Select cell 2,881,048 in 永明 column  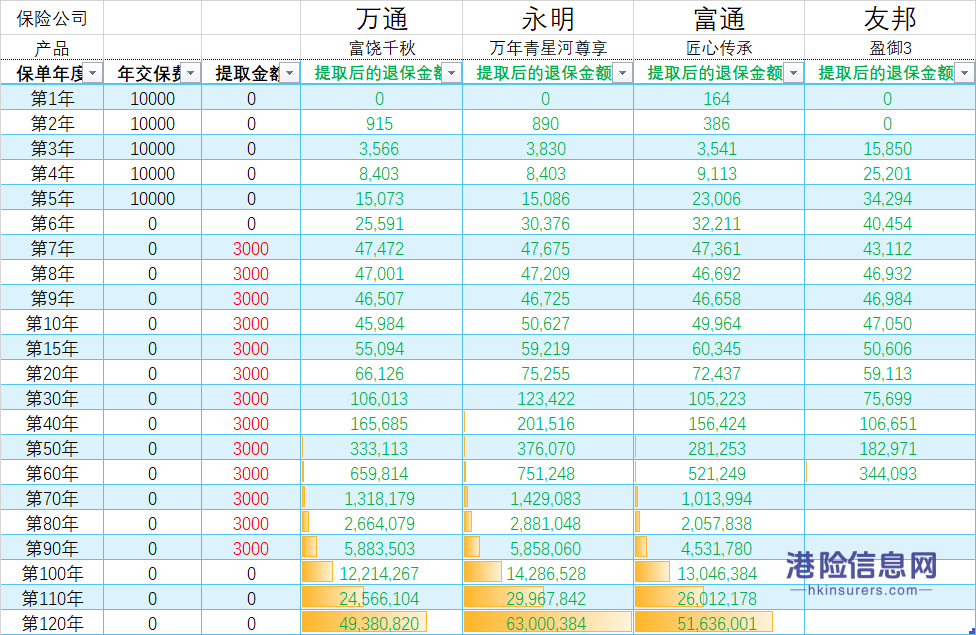tap(548, 523)
